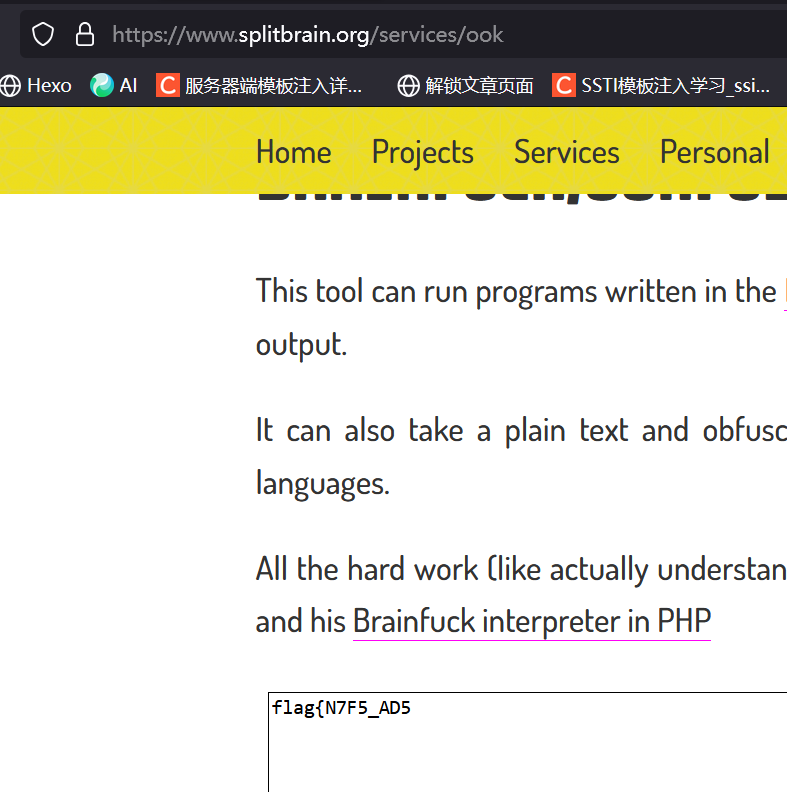Click globe icon beside 解锁文章页面 bookmark
Viewport: 787px width, 792px height.
coord(408,86)
